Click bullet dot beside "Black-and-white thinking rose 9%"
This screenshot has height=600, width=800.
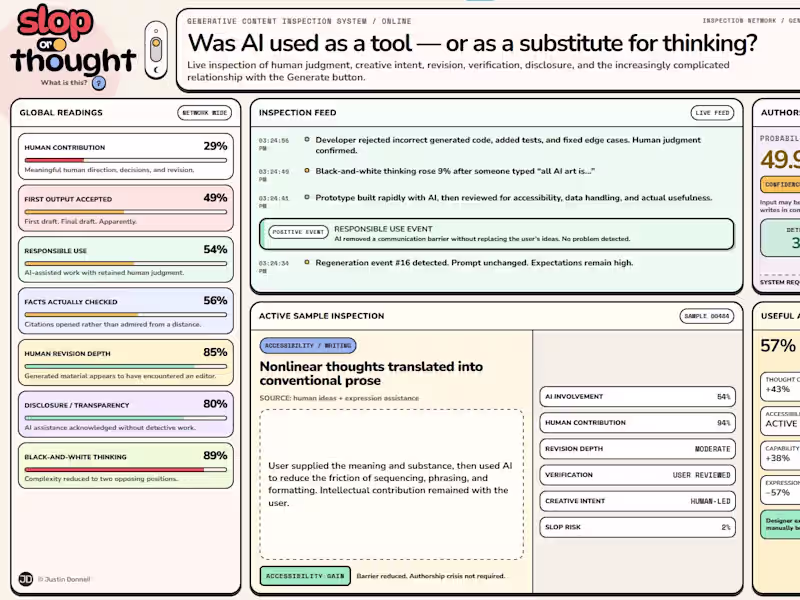coord(307,170)
